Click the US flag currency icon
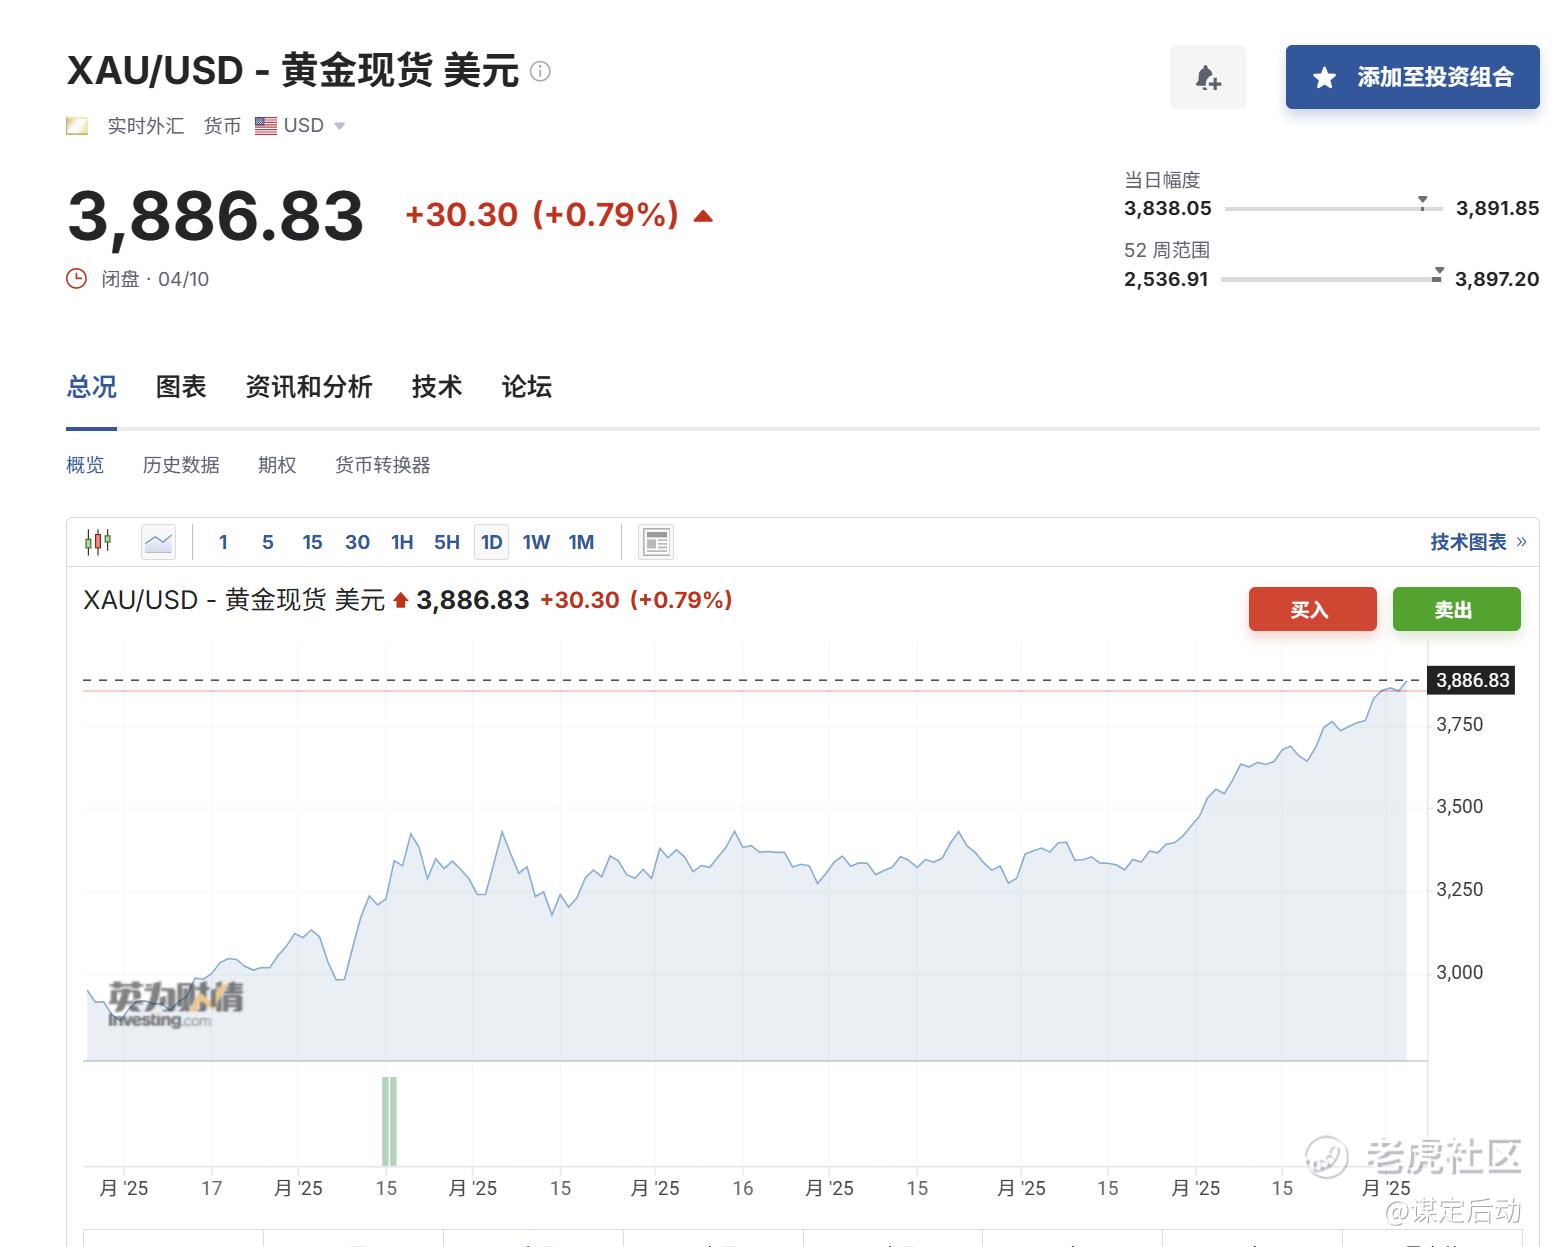This screenshot has height=1247, width=1552. [x=265, y=126]
